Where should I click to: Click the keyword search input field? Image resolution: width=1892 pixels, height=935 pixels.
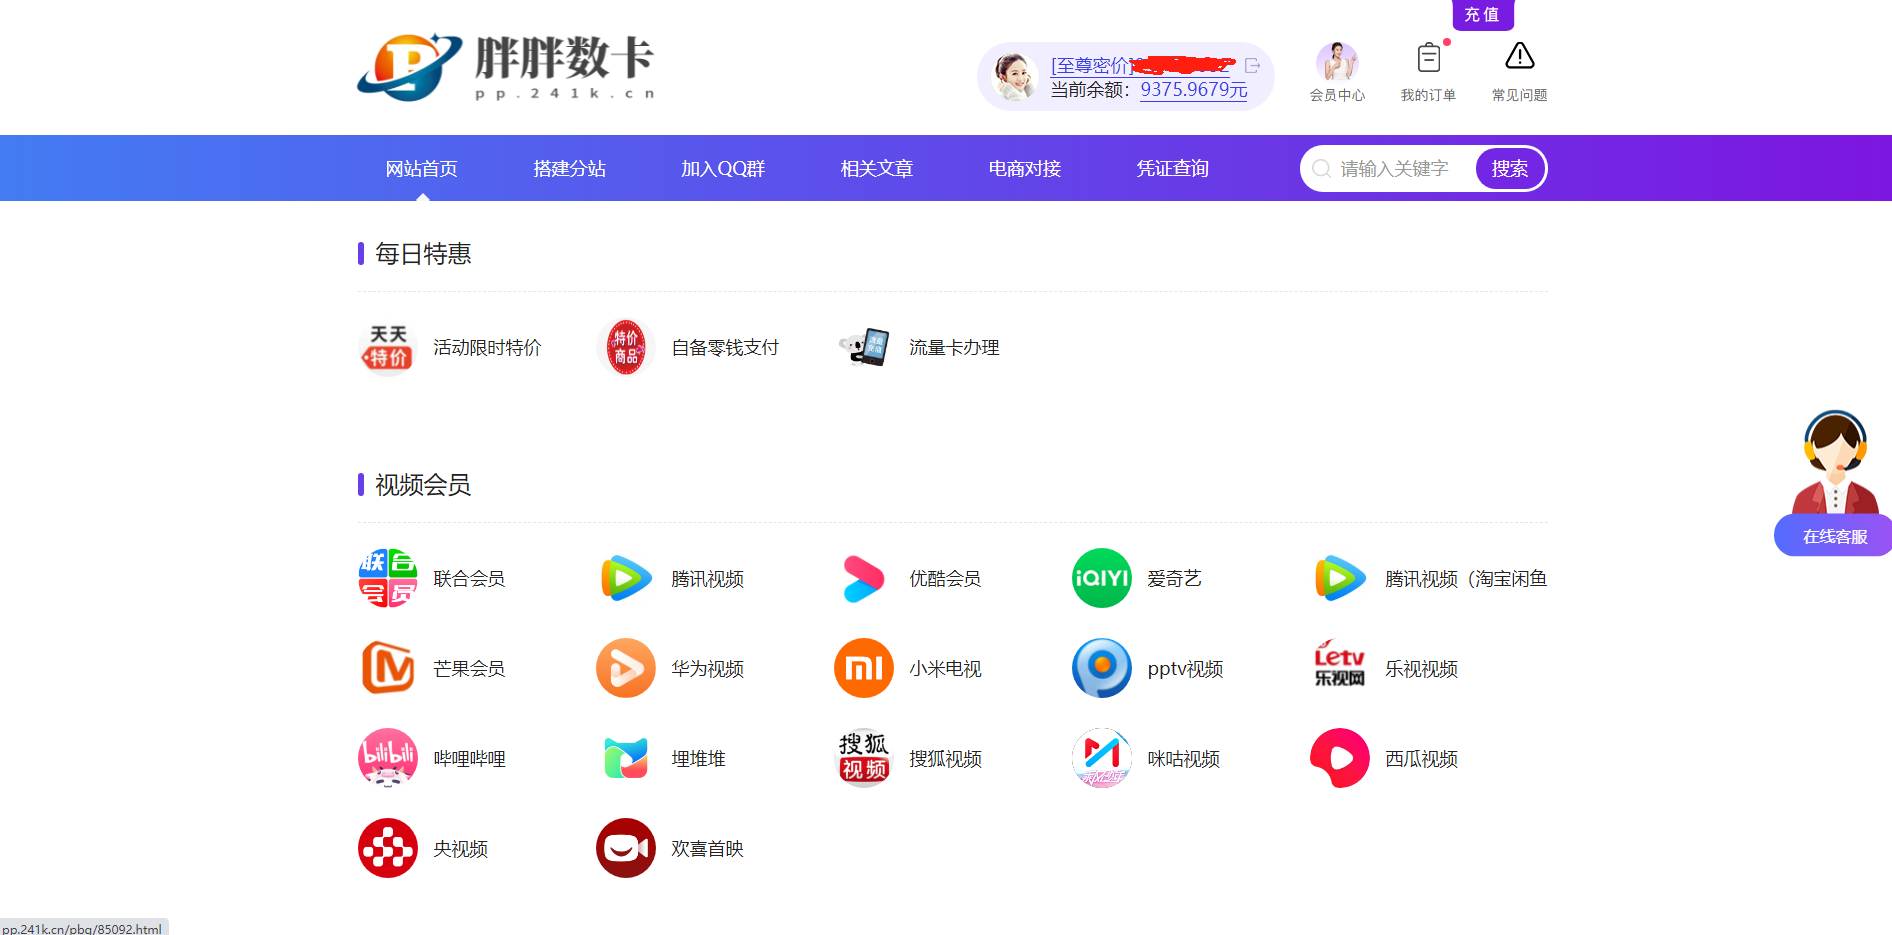(x=1400, y=168)
